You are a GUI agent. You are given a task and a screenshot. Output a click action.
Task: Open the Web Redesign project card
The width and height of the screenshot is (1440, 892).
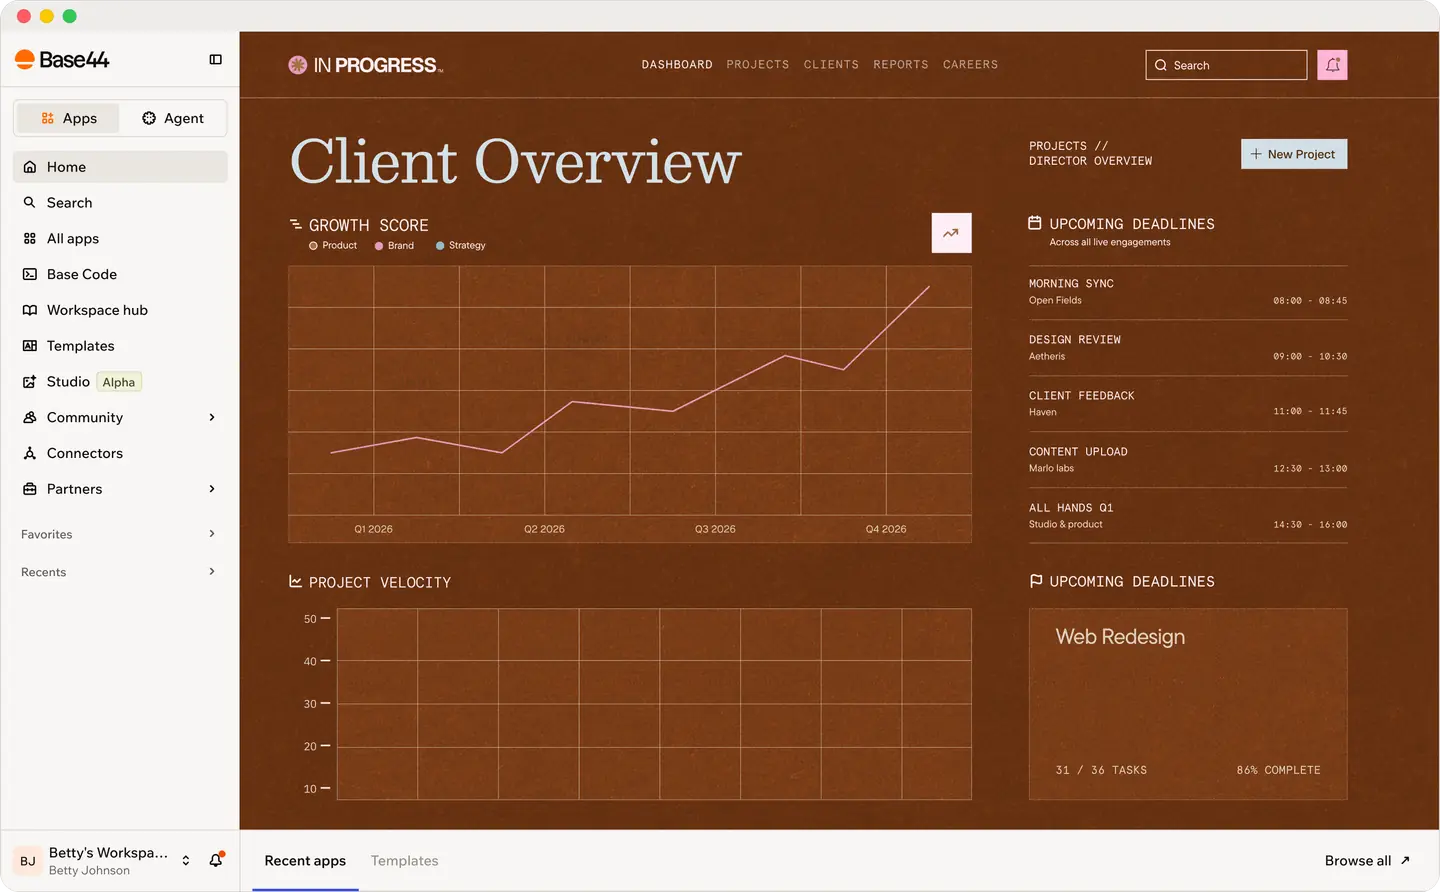[1188, 704]
